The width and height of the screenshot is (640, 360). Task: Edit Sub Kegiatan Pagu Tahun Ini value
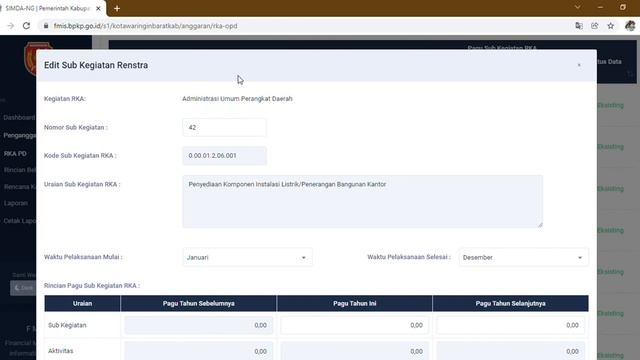(354, 325)
